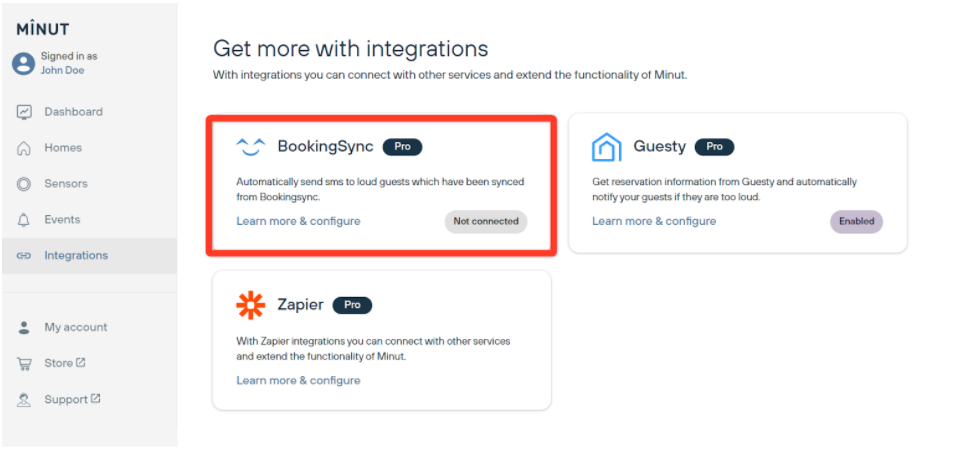The width and height of the screenshot is (955, 453).
Task: Click the Enabled status badge on Guesty
Action: (x=856, y=221)
